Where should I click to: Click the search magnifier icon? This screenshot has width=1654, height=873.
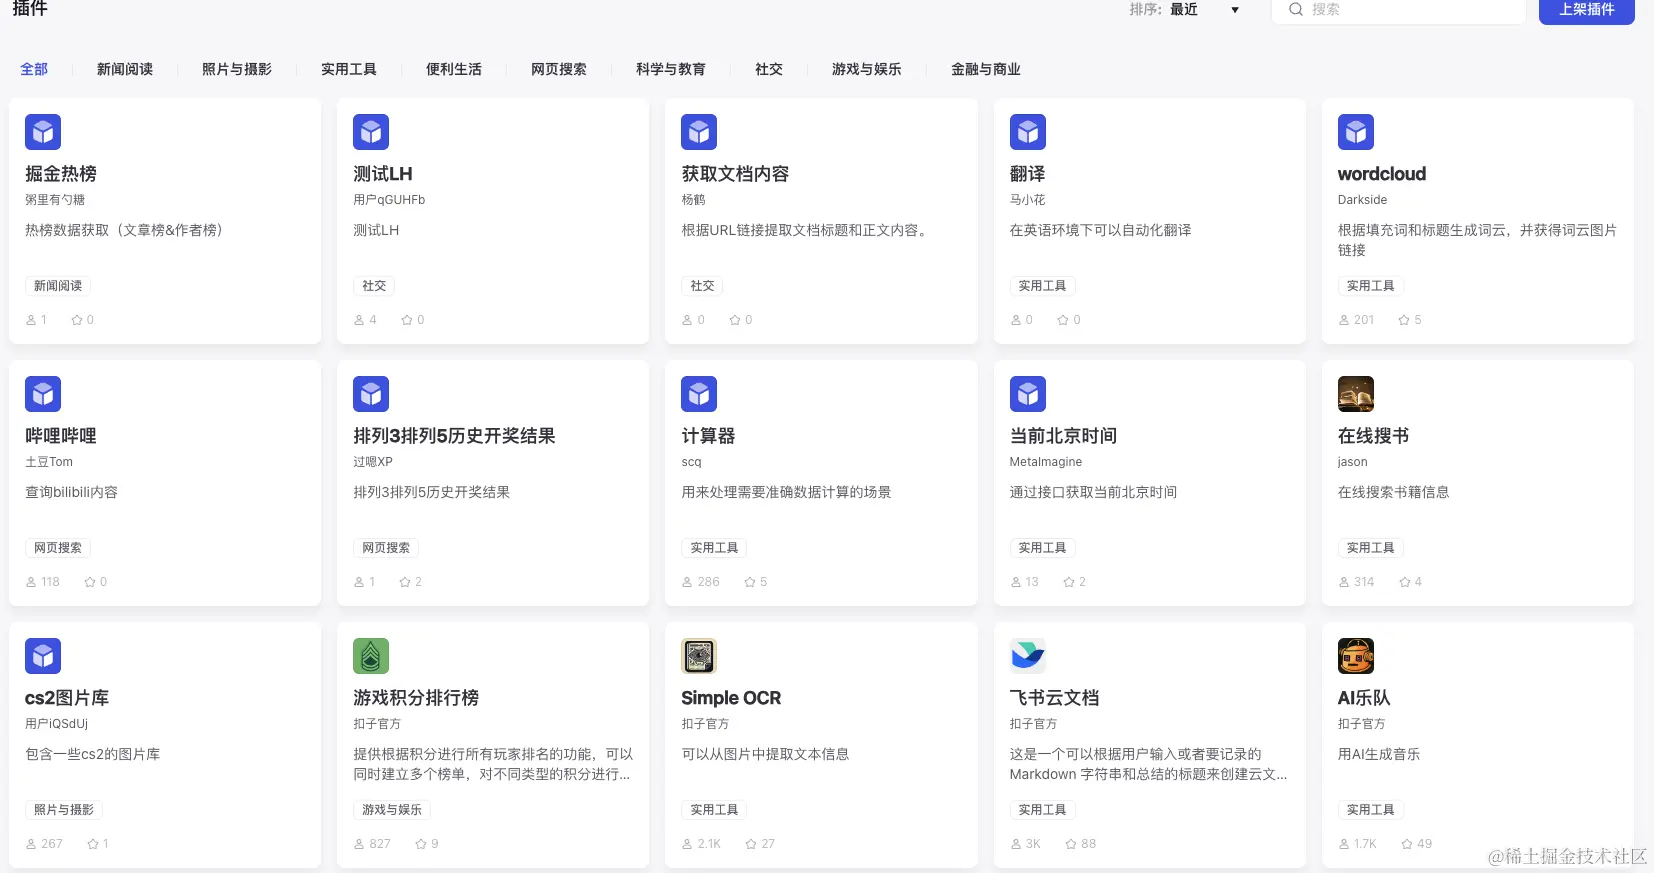(x=1296, y=9)
